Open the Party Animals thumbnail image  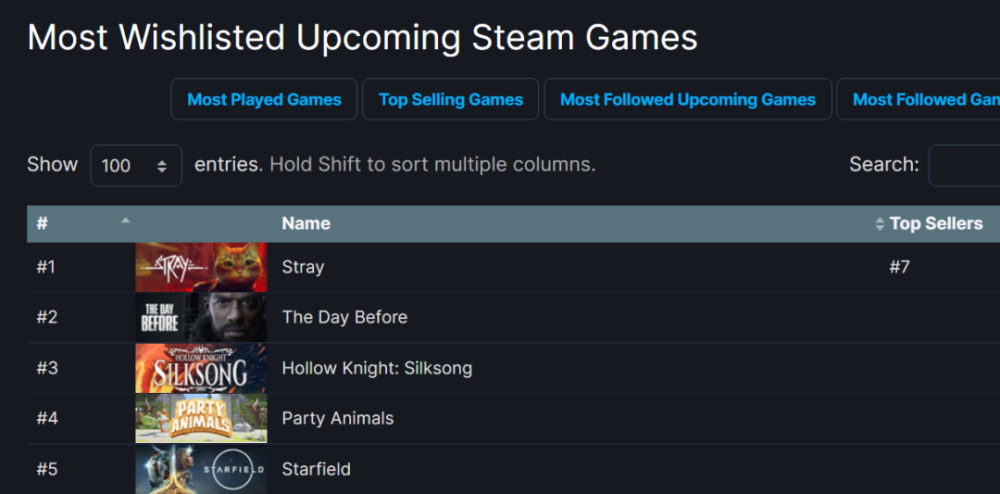pos(201,418)
